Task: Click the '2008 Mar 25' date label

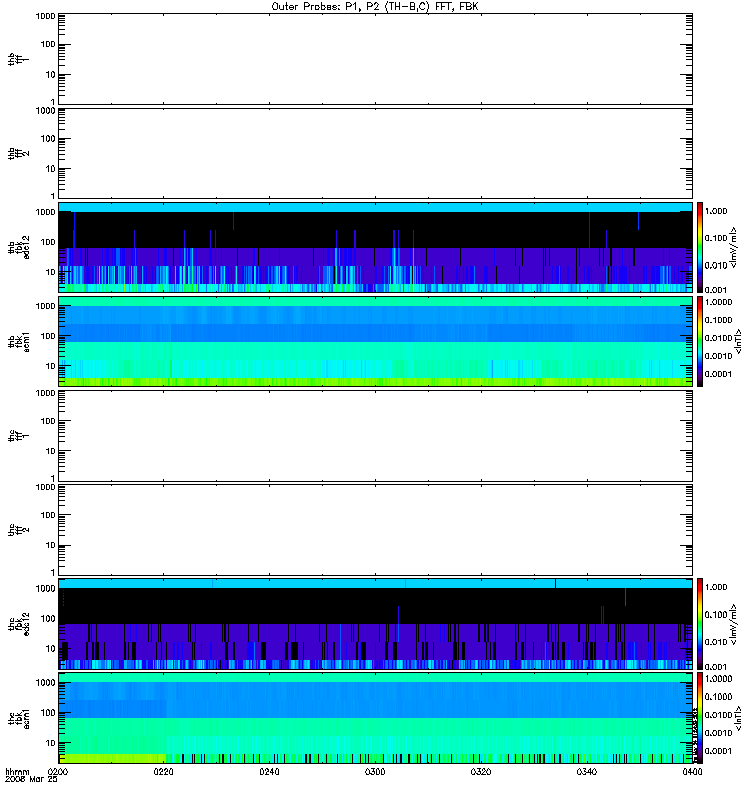Action: [x=31, y=780]
